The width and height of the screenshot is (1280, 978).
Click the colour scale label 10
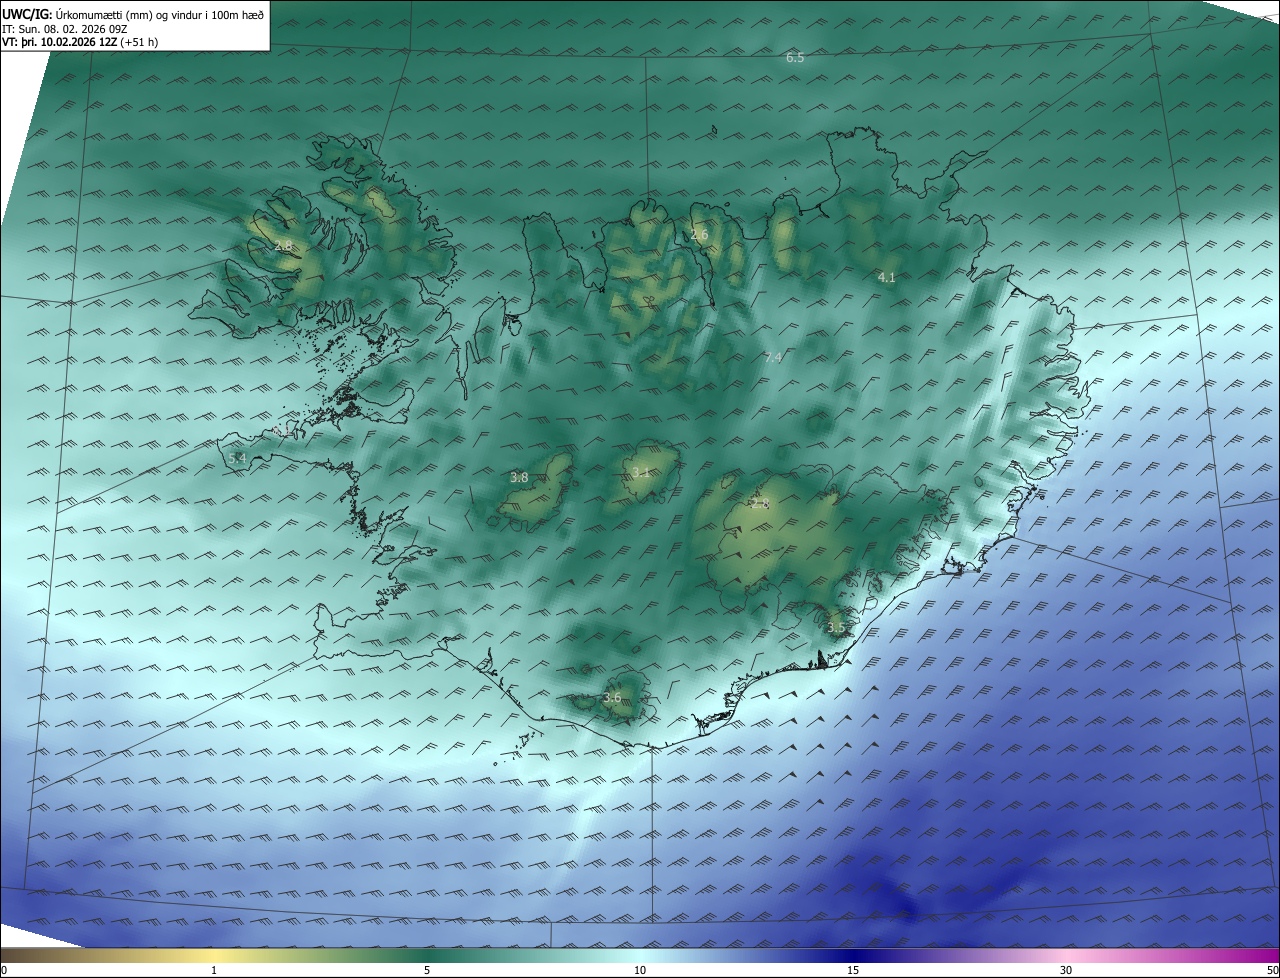coord(640,970)
